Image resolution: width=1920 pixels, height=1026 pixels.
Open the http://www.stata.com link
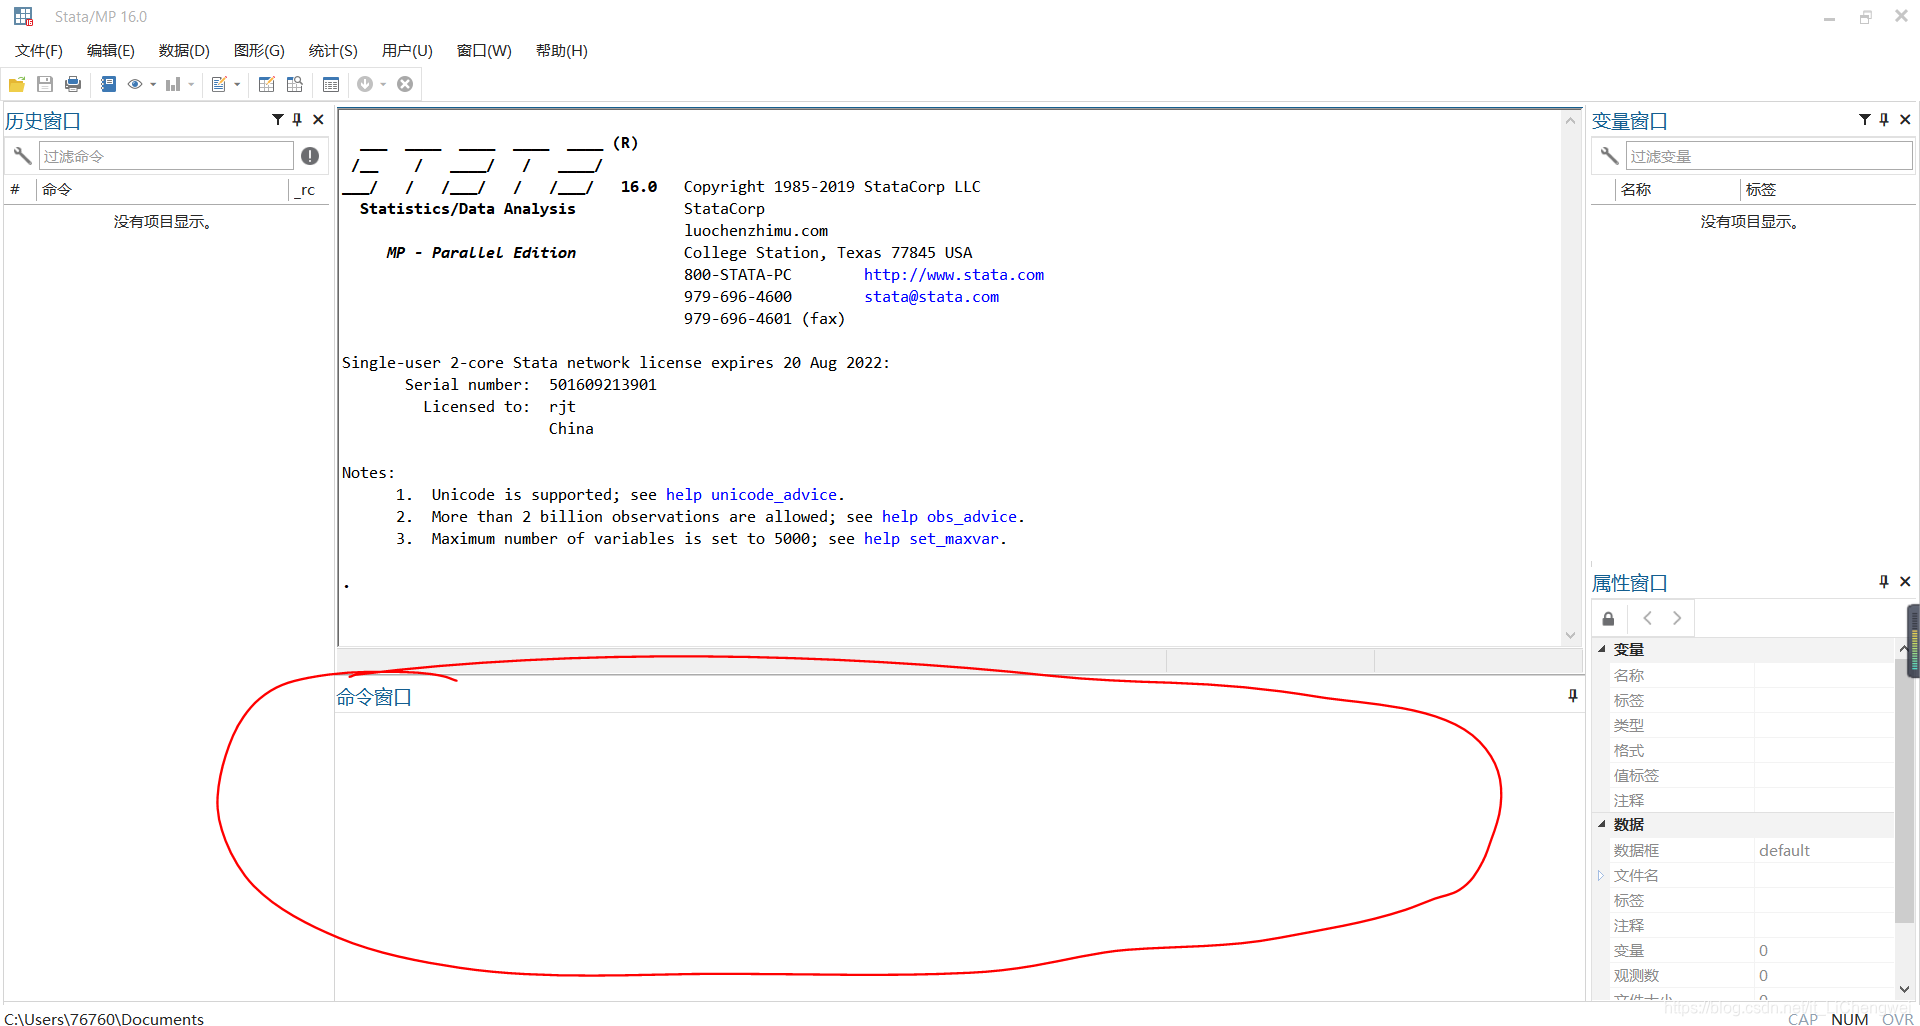point(954,275)
